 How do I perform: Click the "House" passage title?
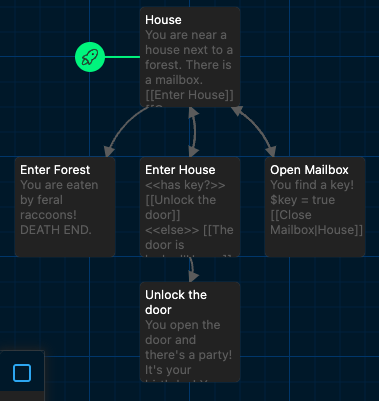click(163, 20)
